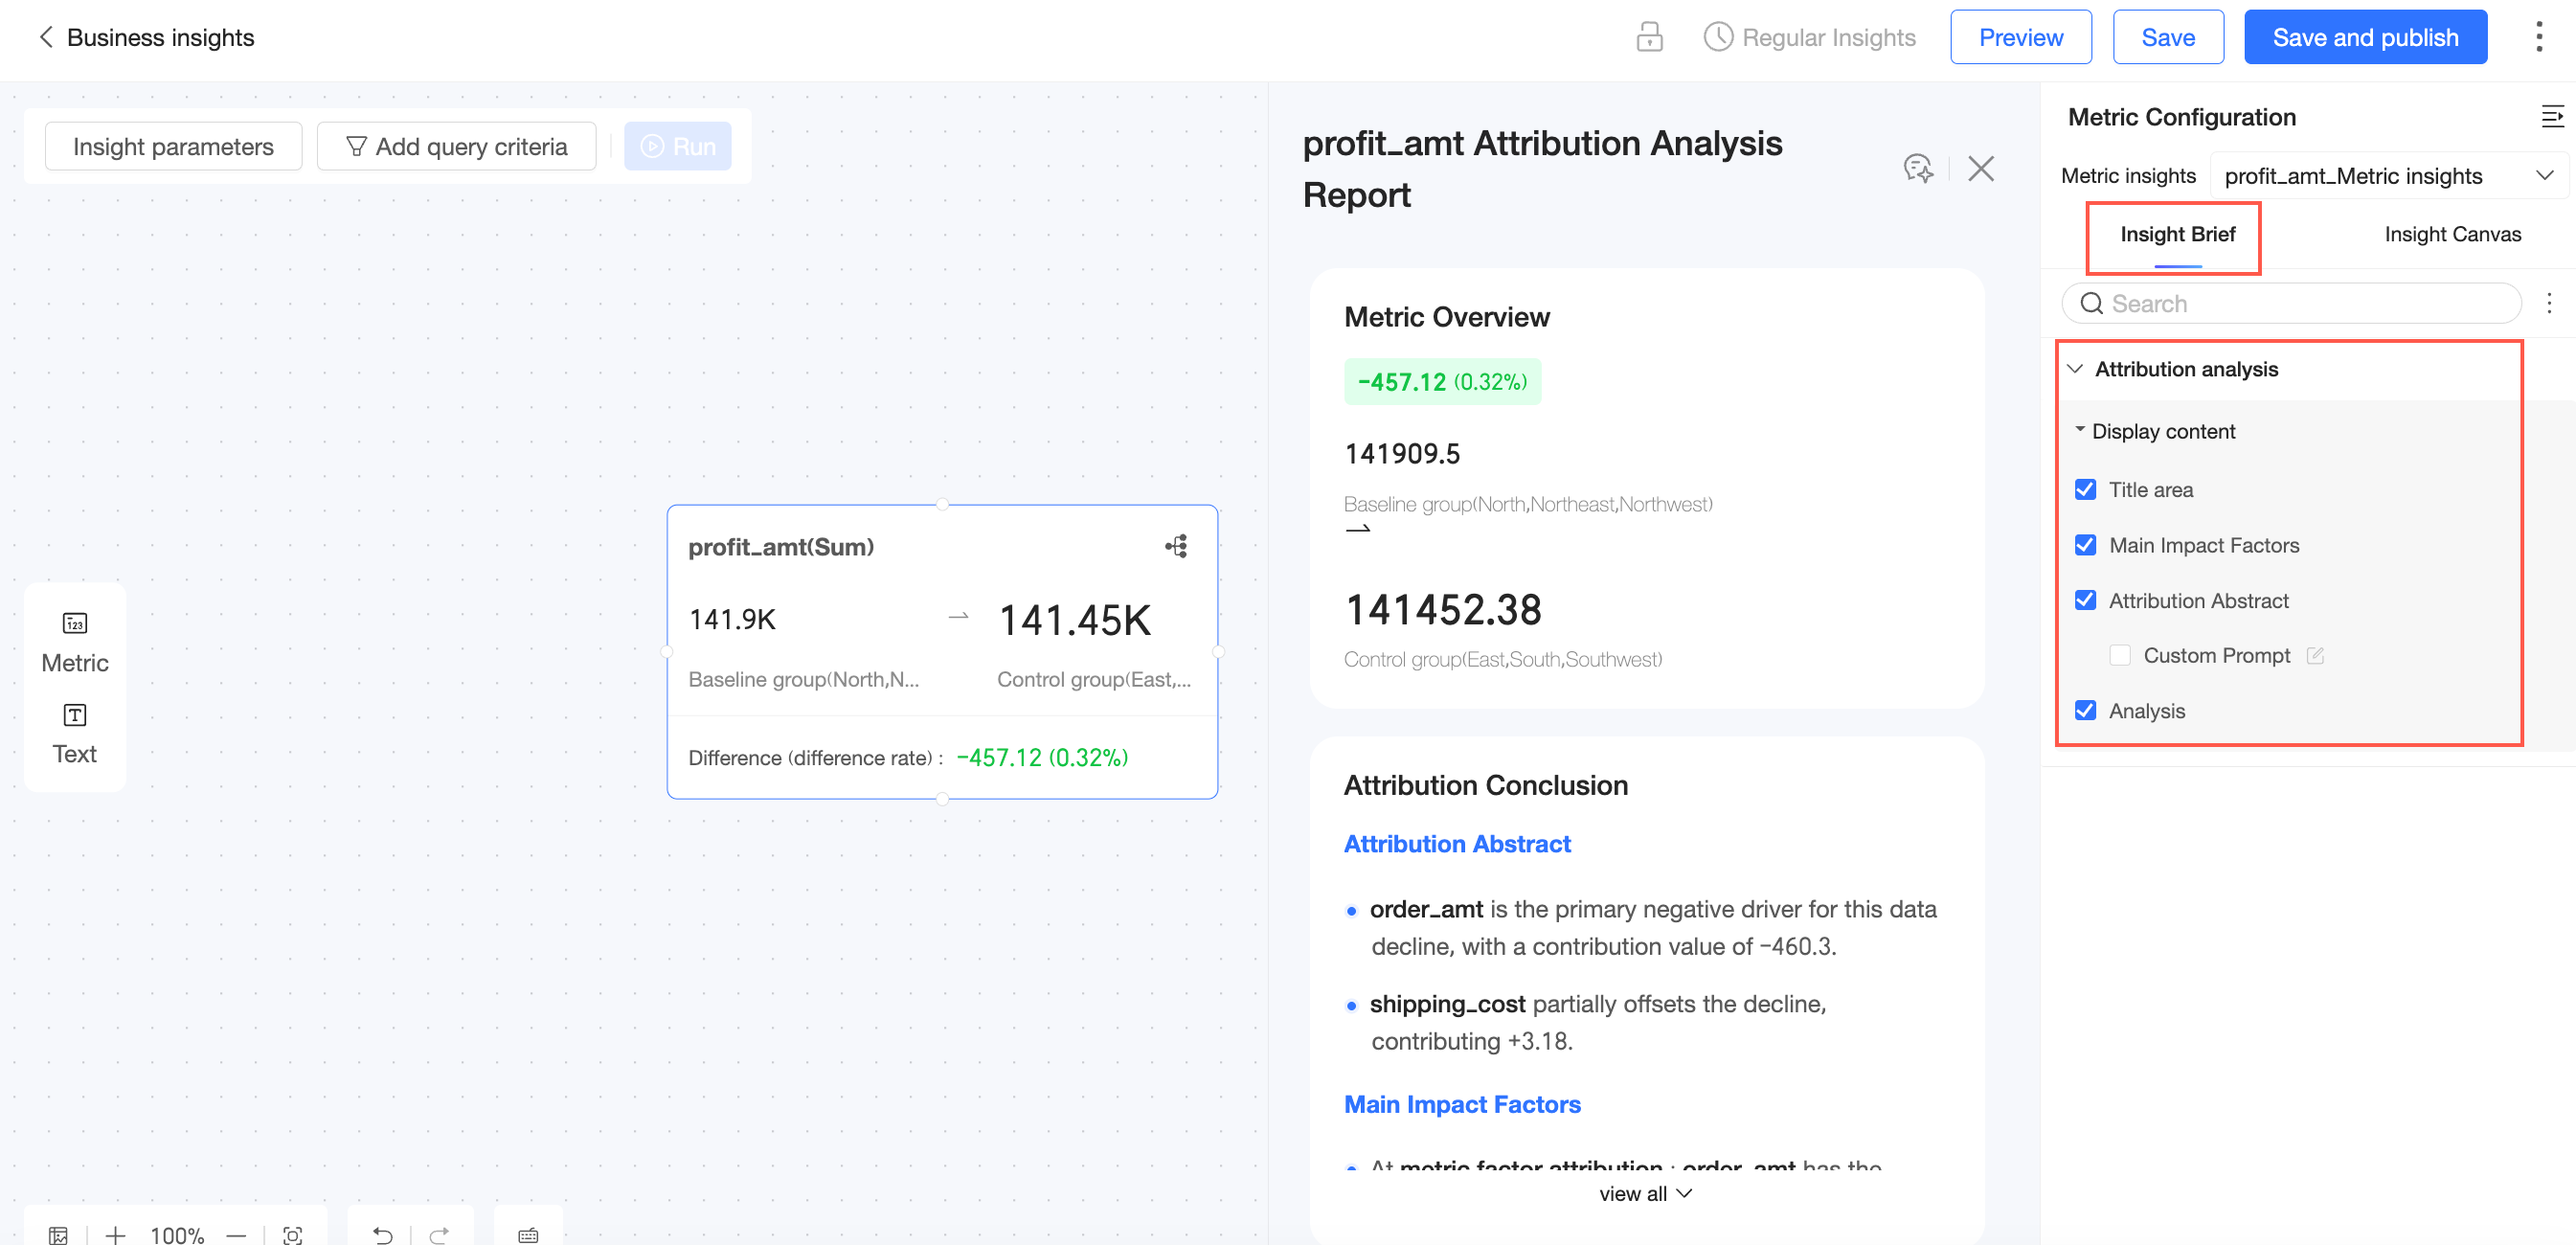Add a Metric component from left sidebar
Viewport: 2576px width, 1245px height.
tap(75, 641)
